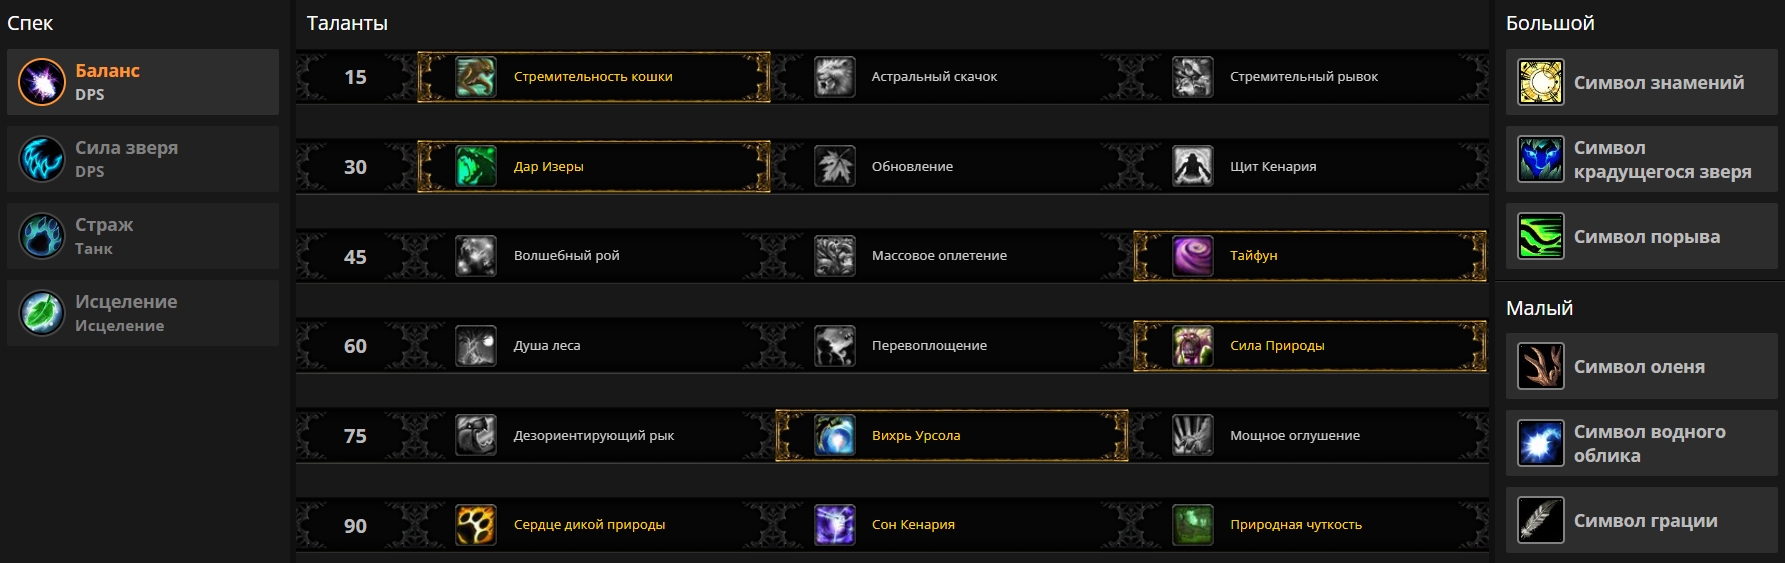The width and height of the screenshot is (1785, 563).
Task: Choose the Астральный скачок talent
Action: [934, 77]
